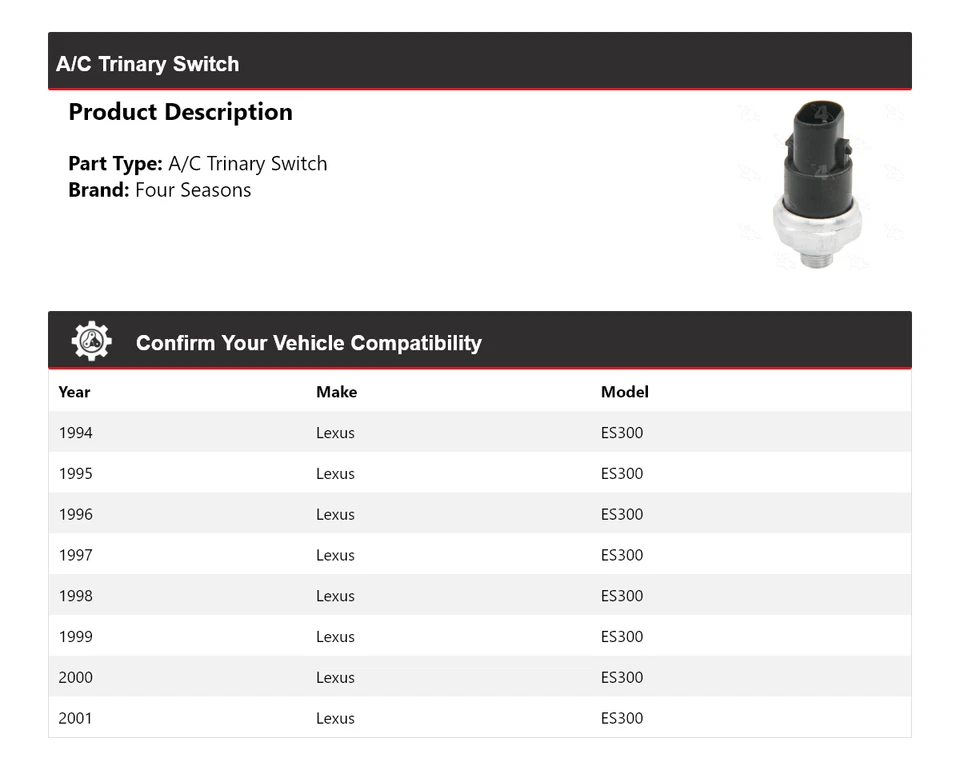Image resolution: width=960 pixels, height=770 pixels.
Task: Select the 2000 year cell
Action: 76,678
